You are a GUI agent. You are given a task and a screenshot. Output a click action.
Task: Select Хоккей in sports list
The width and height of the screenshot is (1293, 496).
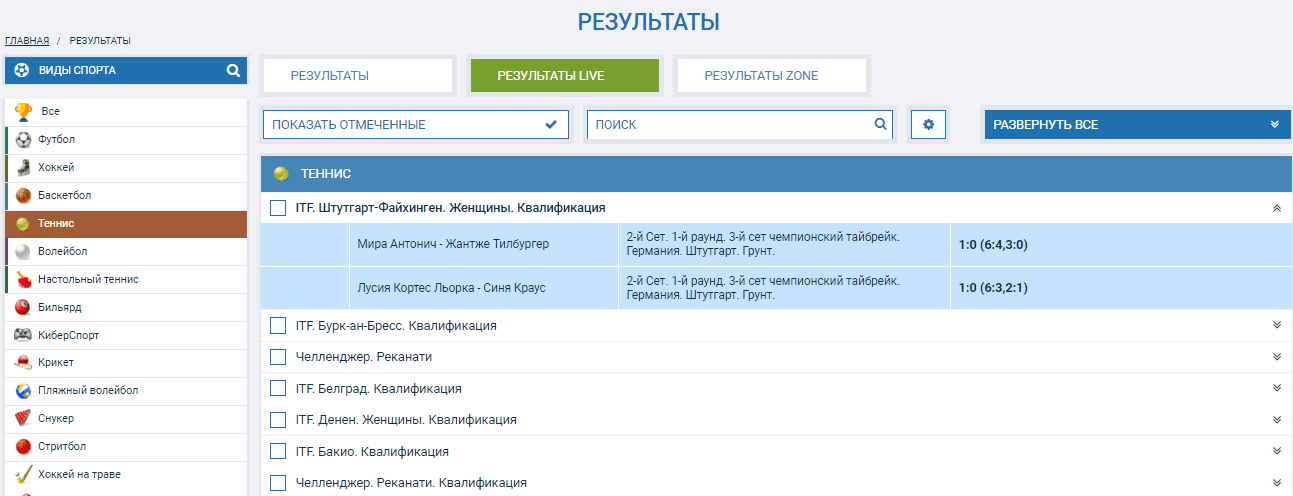pos(126,168)
